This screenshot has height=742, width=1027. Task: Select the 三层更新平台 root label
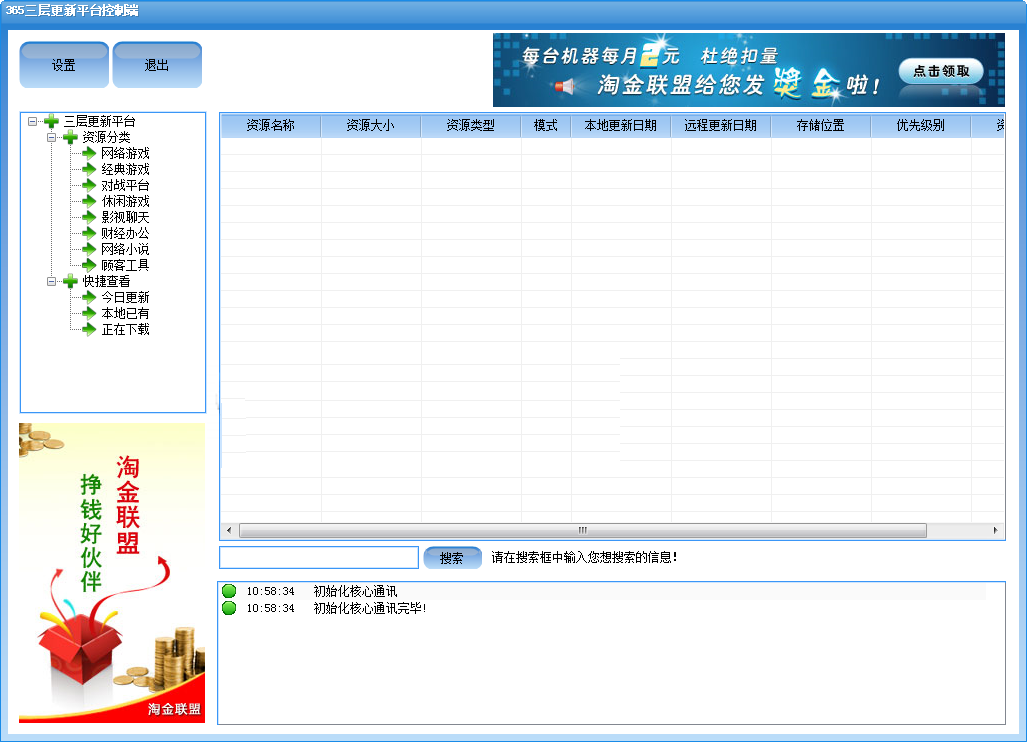coord(100,121)
